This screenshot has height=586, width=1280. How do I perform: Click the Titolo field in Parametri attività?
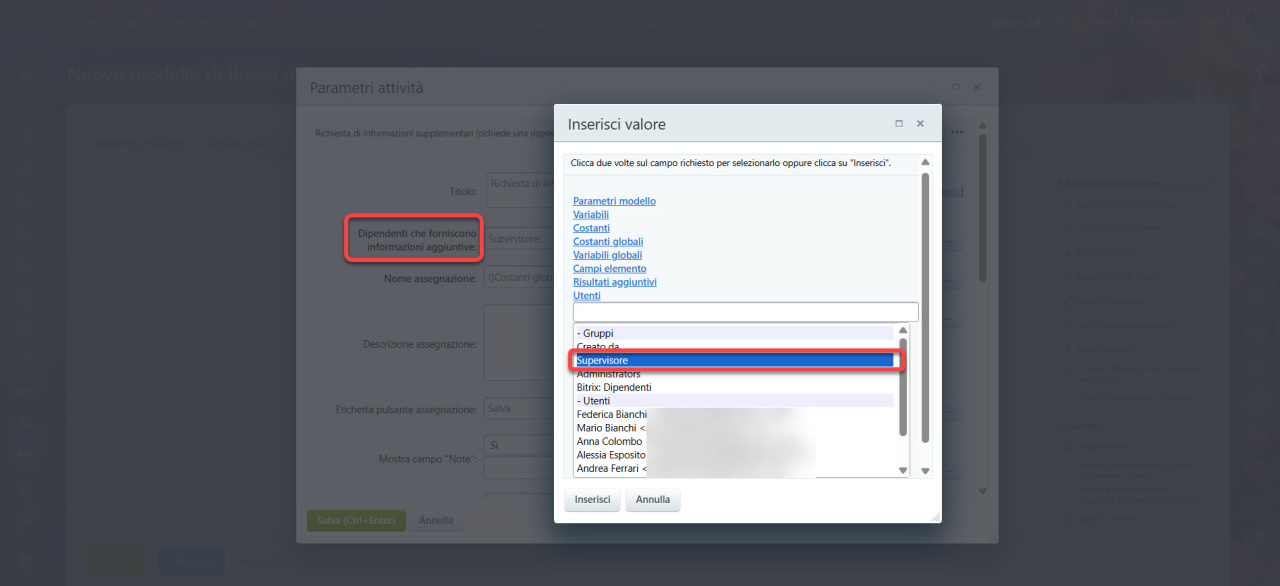point(519,190)
